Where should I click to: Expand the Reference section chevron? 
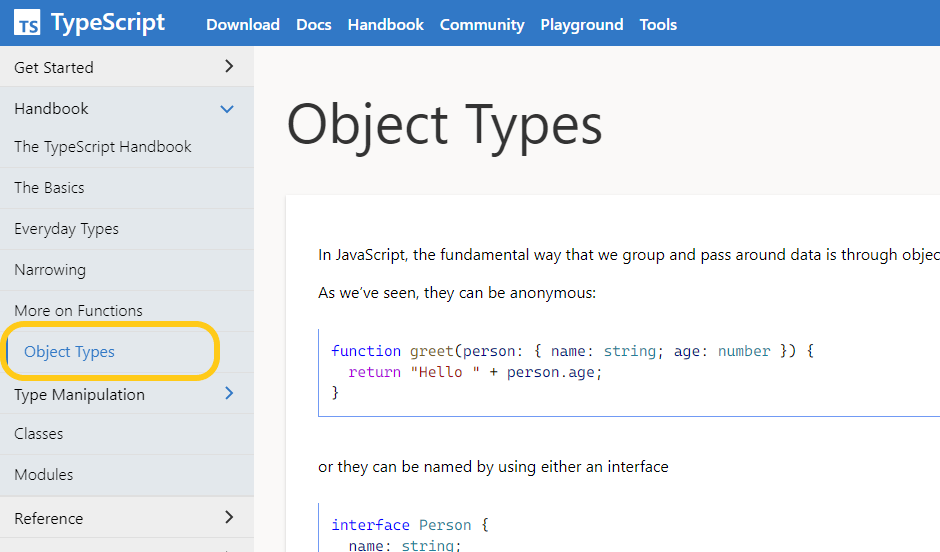[x=228, y=517]
